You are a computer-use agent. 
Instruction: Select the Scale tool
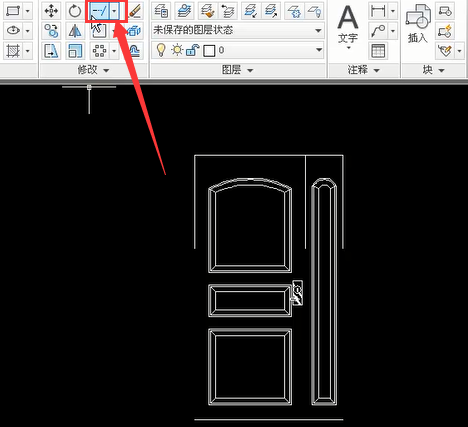pyautogui.click(x=75, y=51)
